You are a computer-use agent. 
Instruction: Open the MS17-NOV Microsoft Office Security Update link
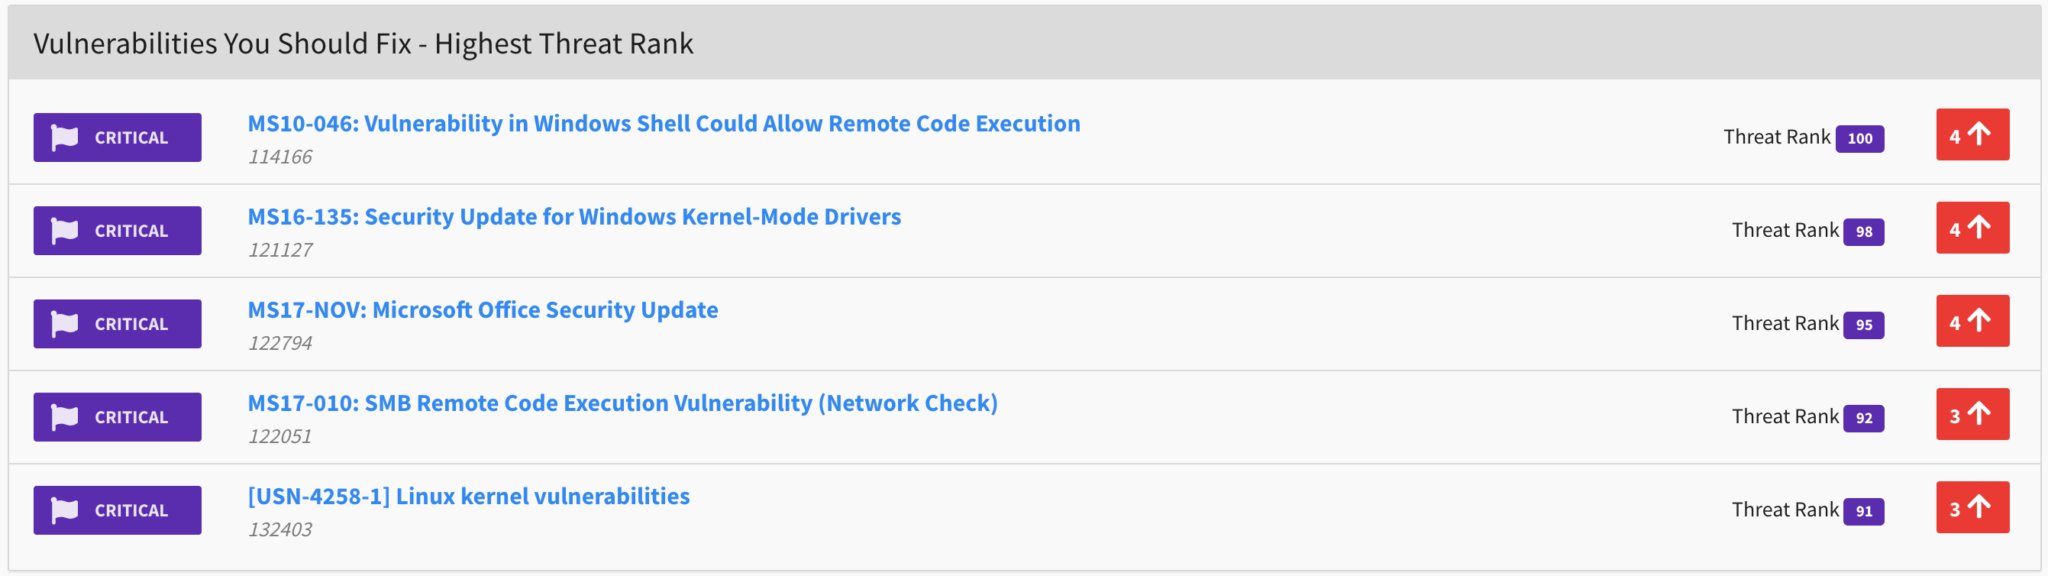pos(483,309)
